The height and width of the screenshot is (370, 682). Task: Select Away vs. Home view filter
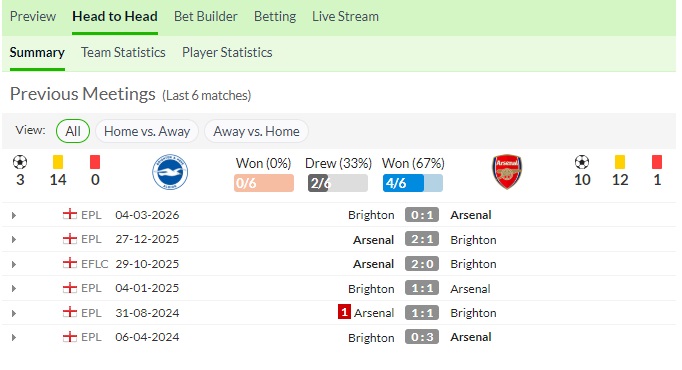tap(256, 131)
